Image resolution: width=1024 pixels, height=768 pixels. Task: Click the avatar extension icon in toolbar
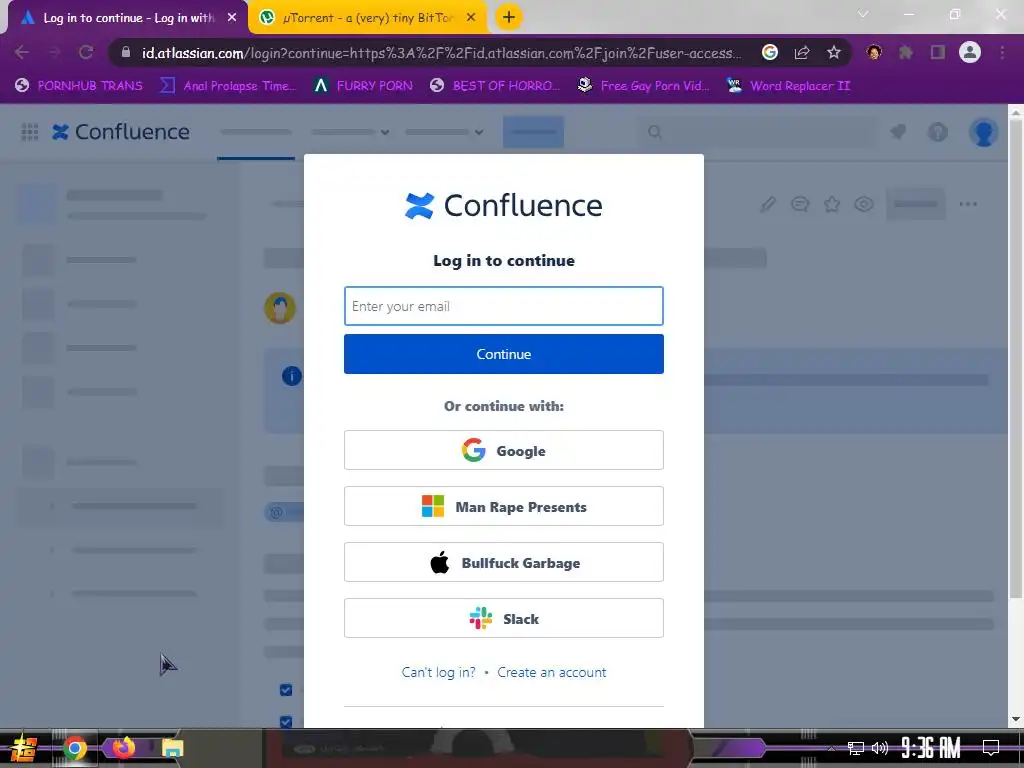874,52
